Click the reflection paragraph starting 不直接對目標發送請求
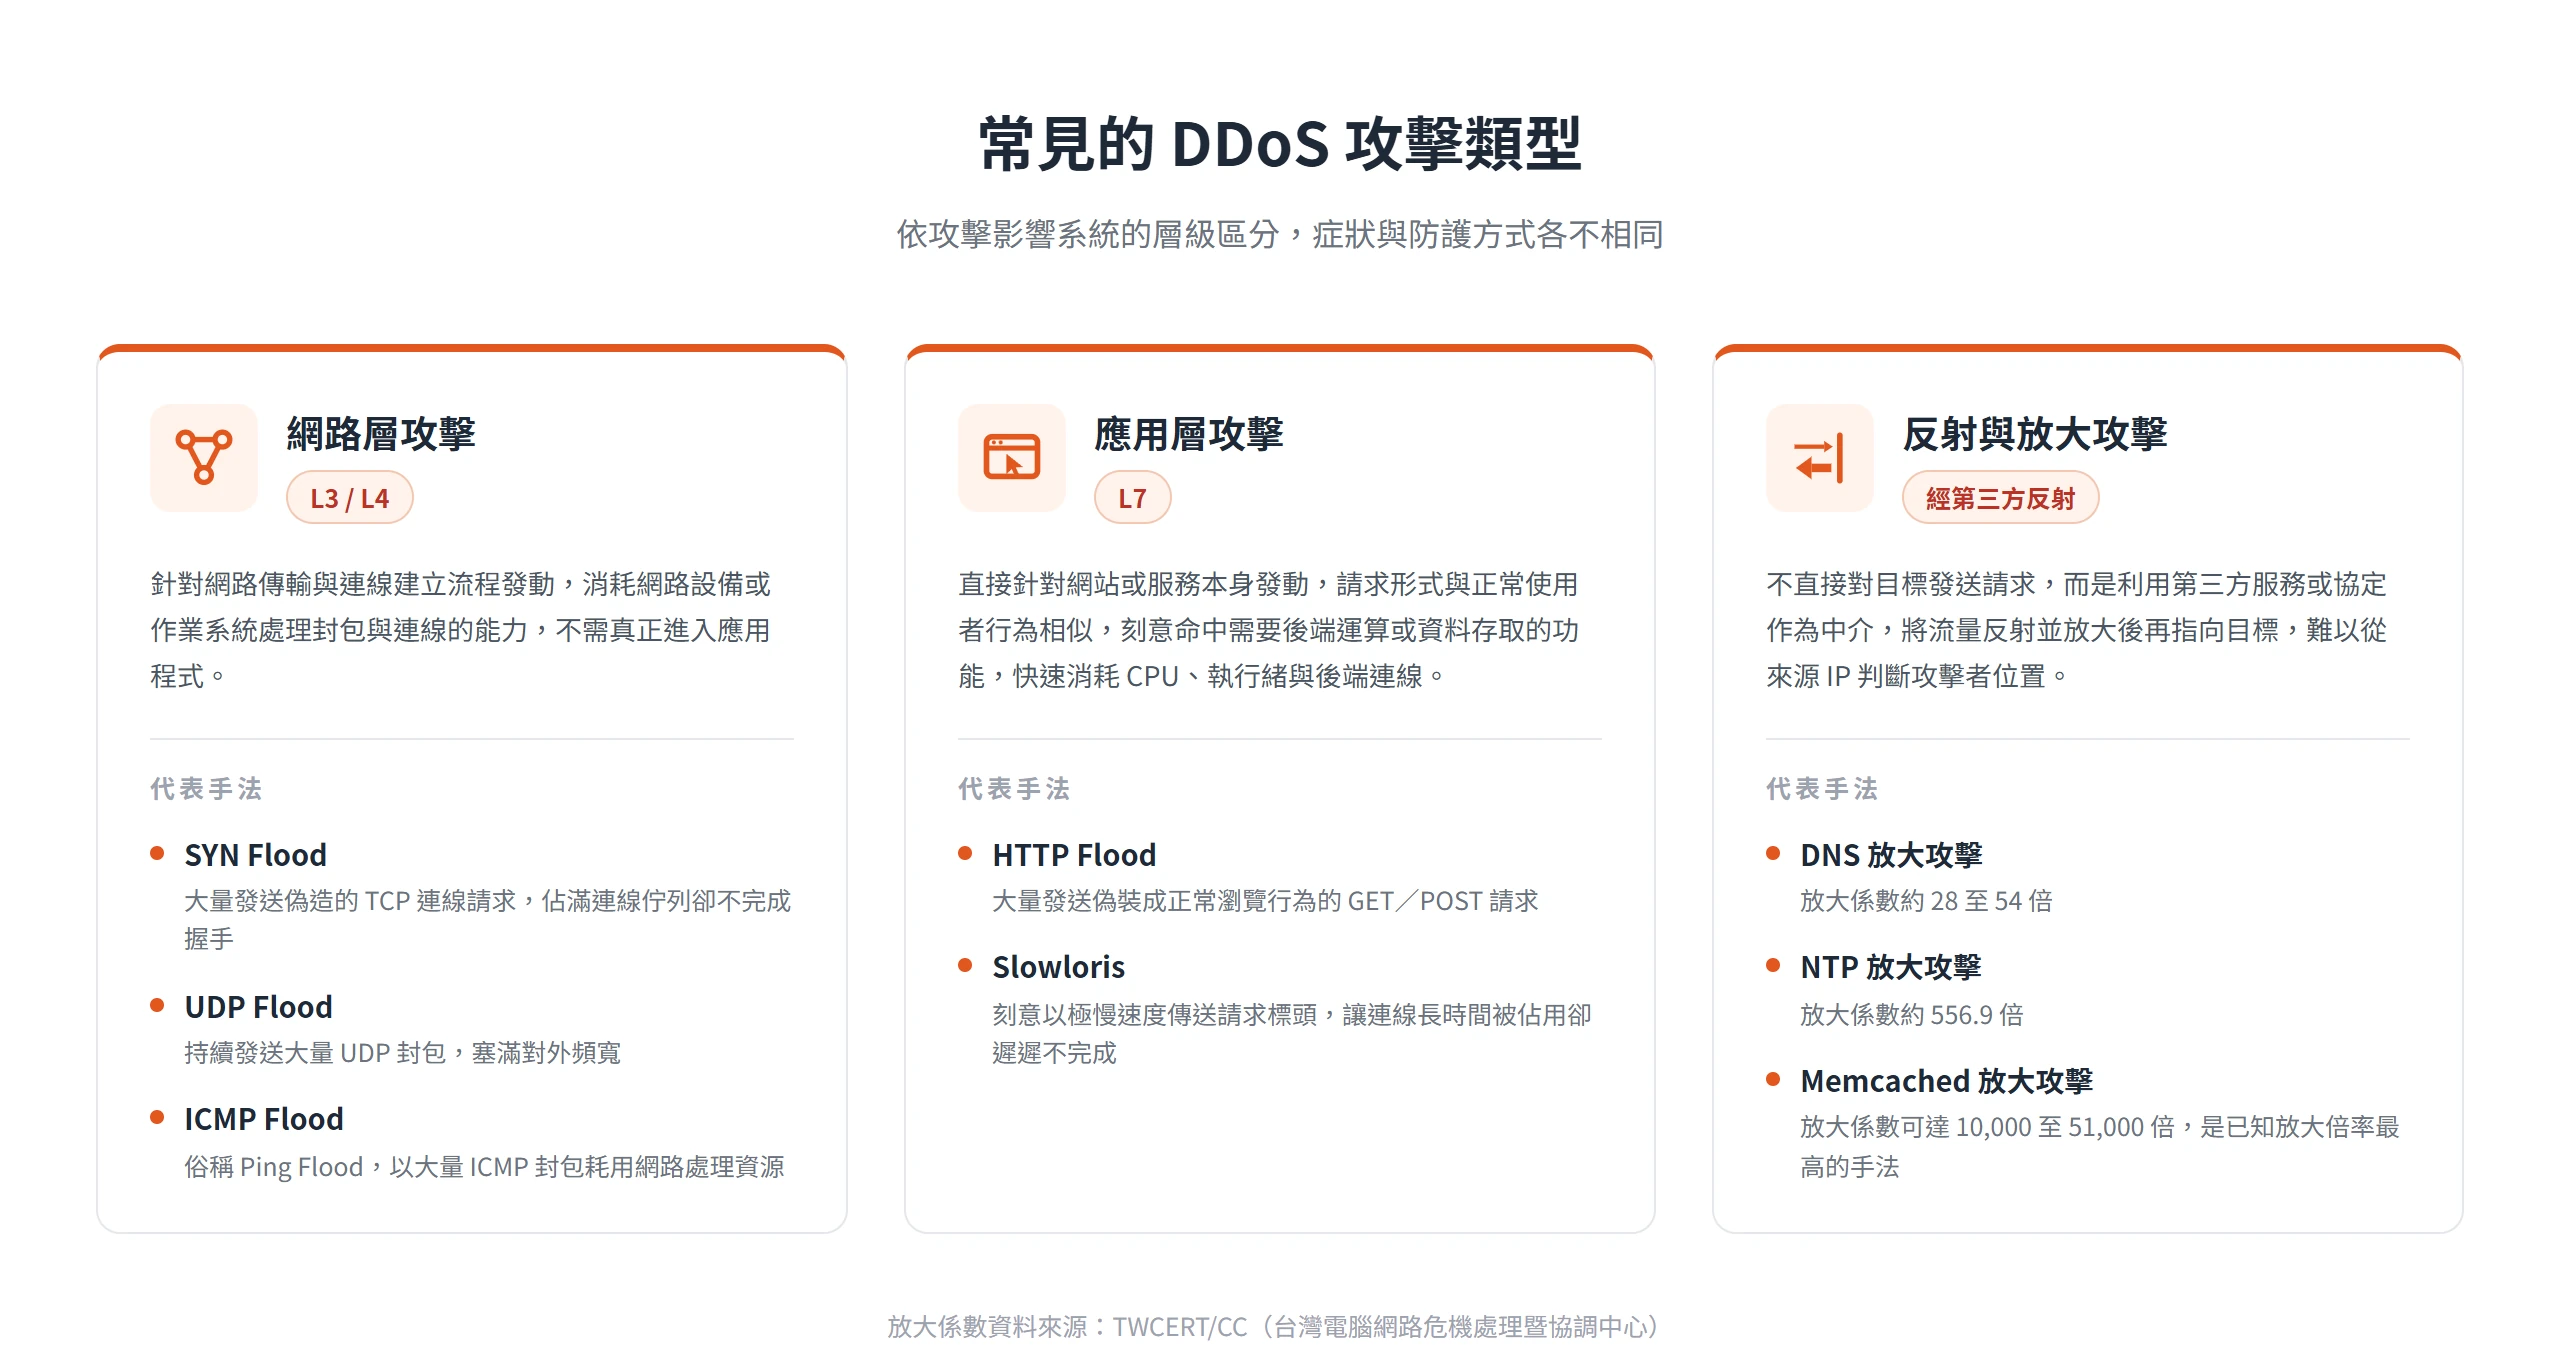Viewport: 2560px width, 1365px height. pyautogui.click(x=2077, y=630)
